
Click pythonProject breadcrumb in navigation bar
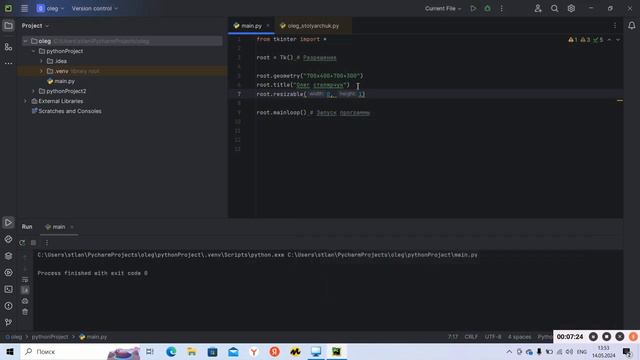[x=50, y=337]
